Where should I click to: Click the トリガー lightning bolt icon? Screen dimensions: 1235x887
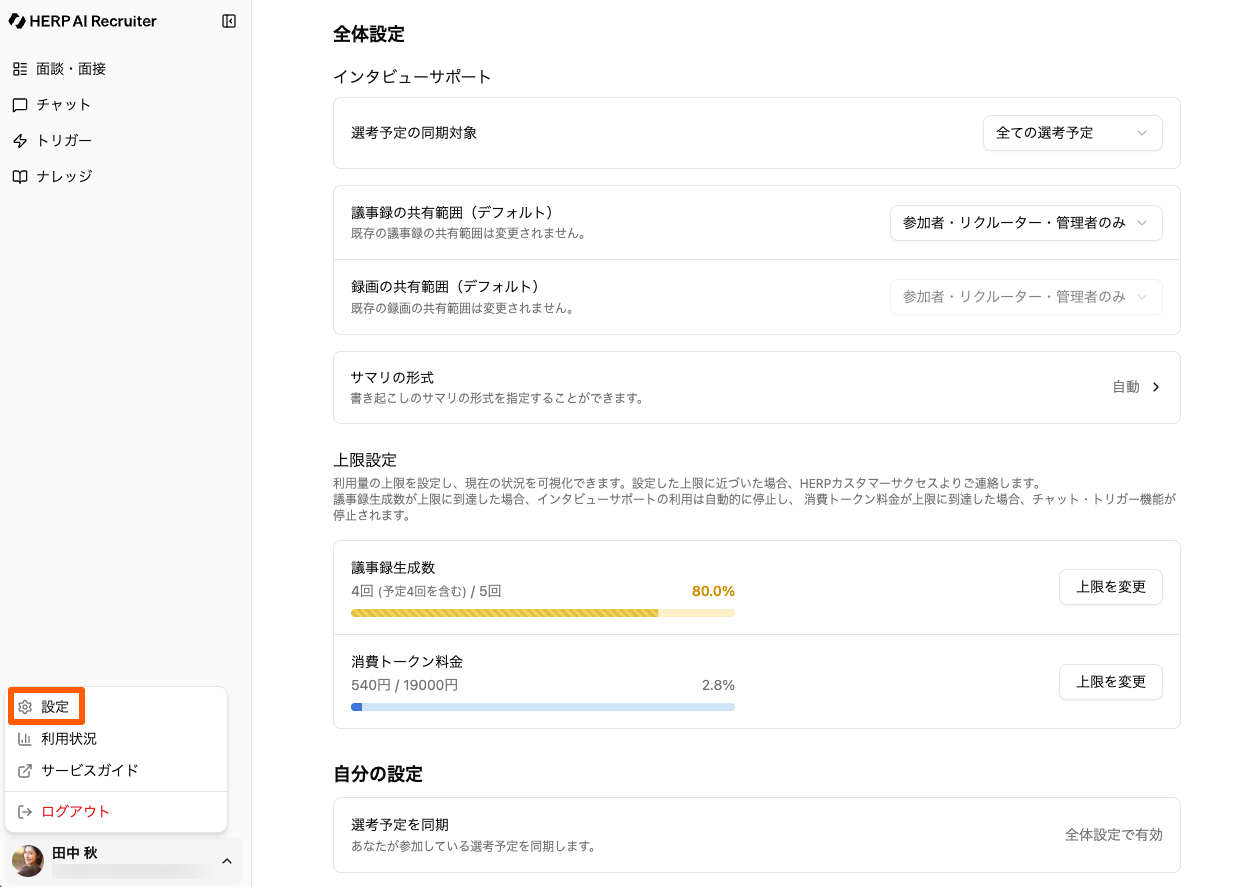point(20,141)
